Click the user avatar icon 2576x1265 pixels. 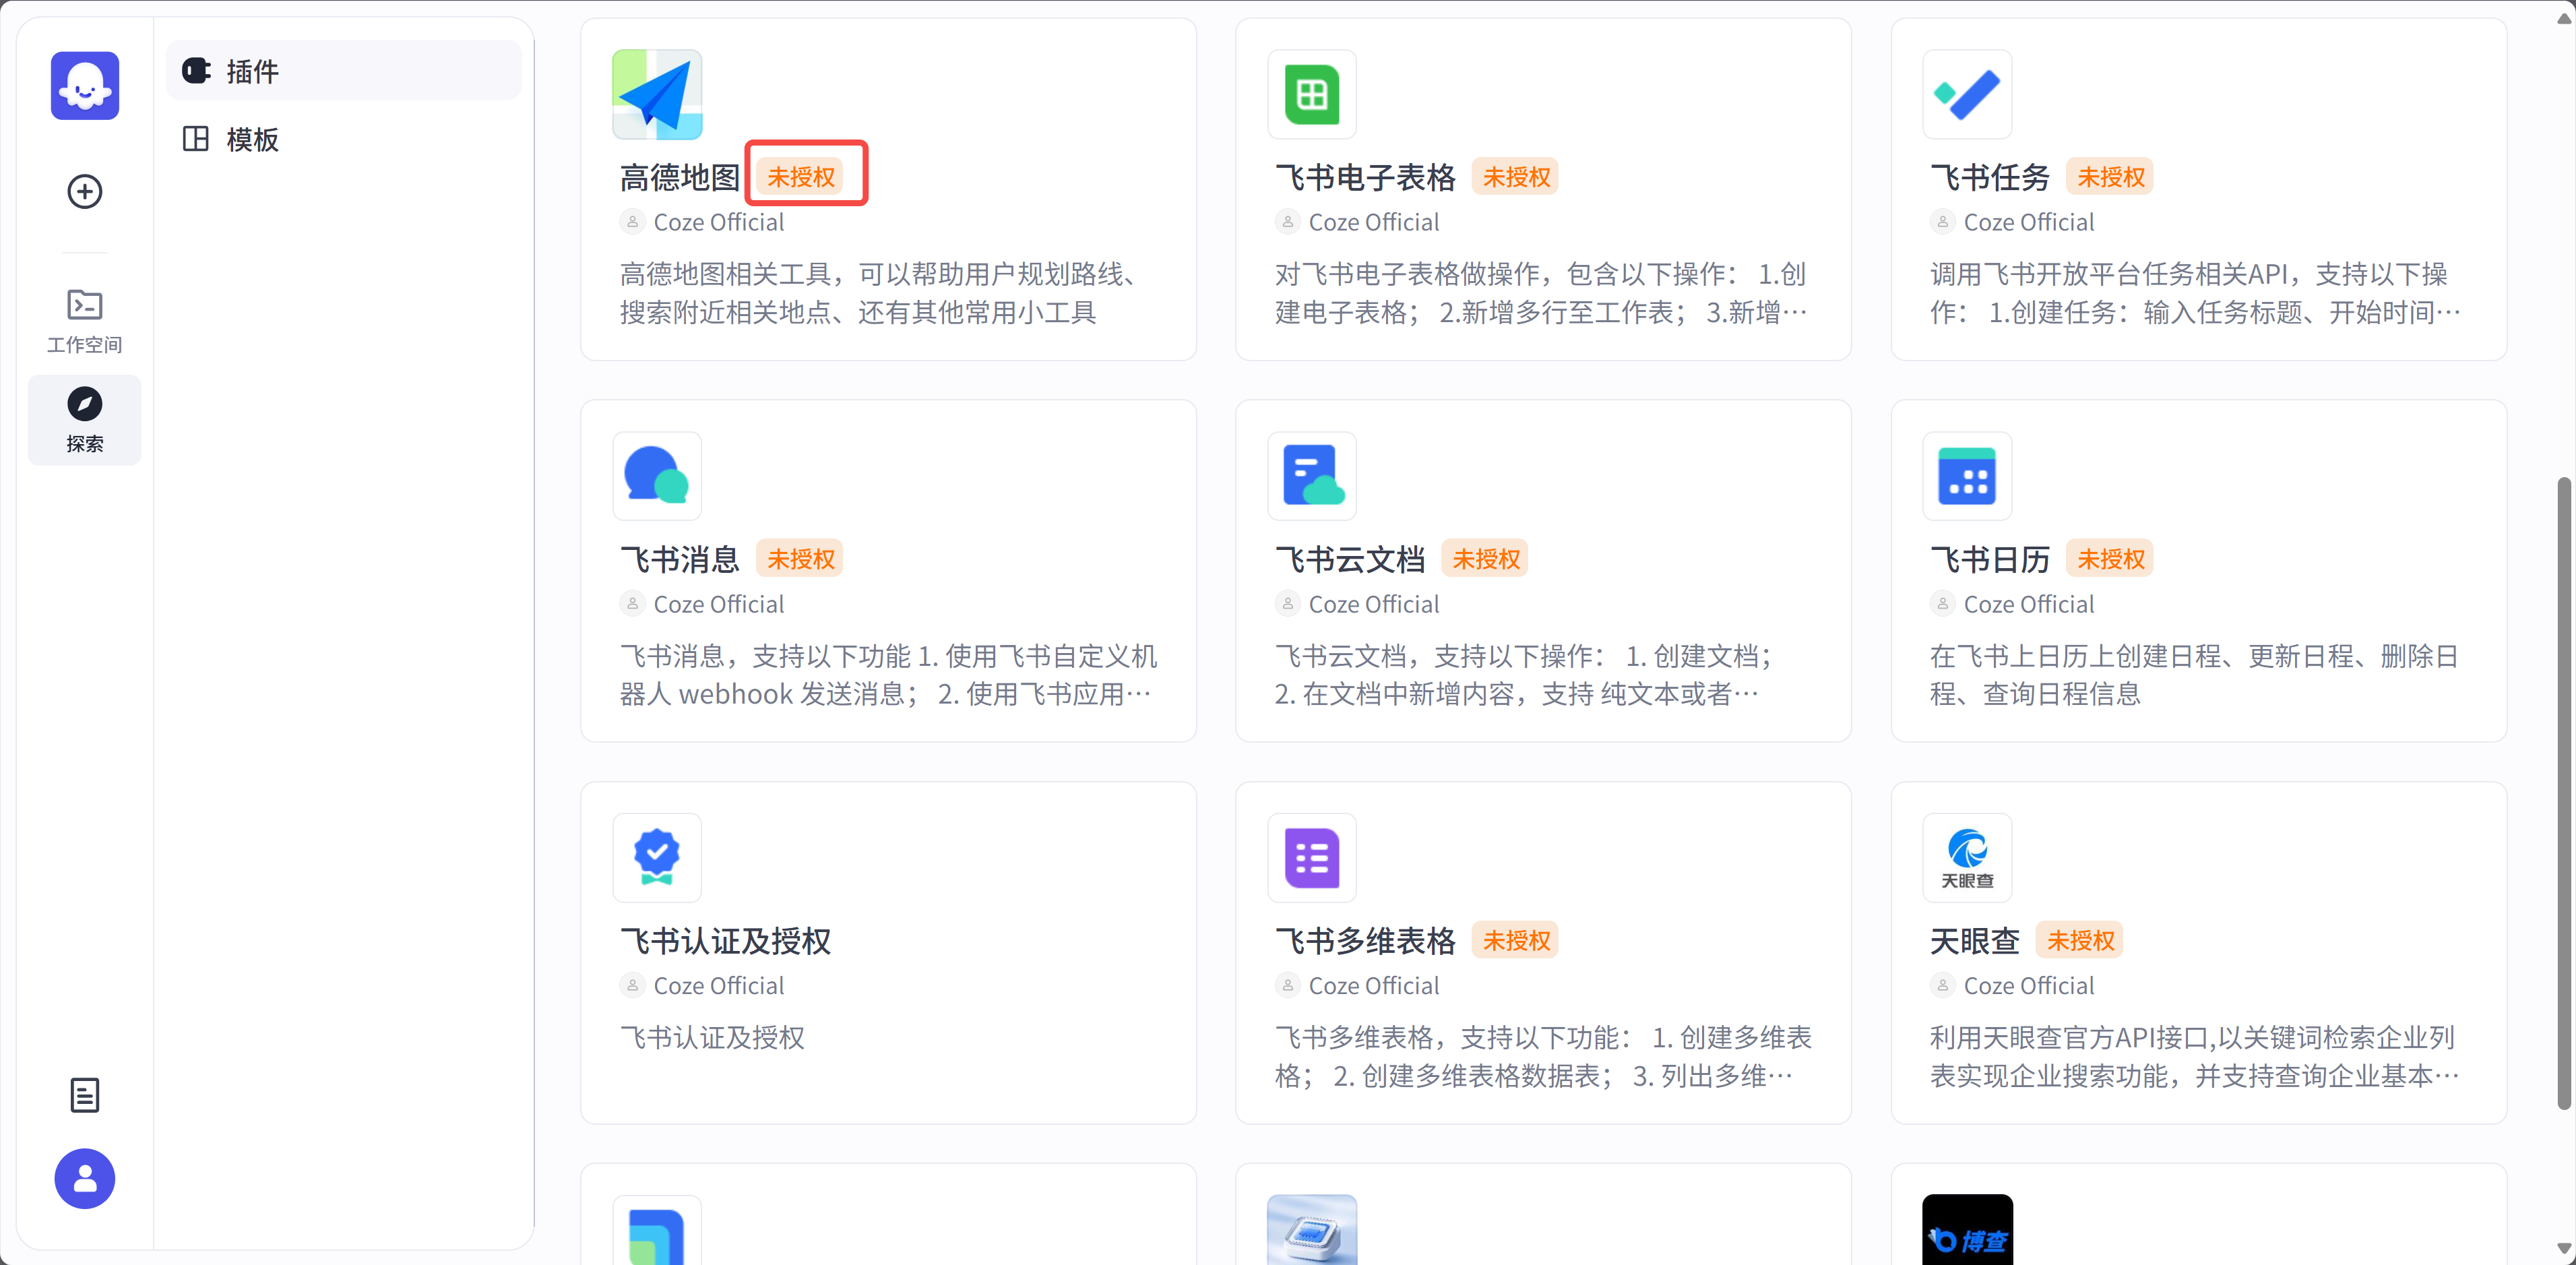(x=85, y=1179)
